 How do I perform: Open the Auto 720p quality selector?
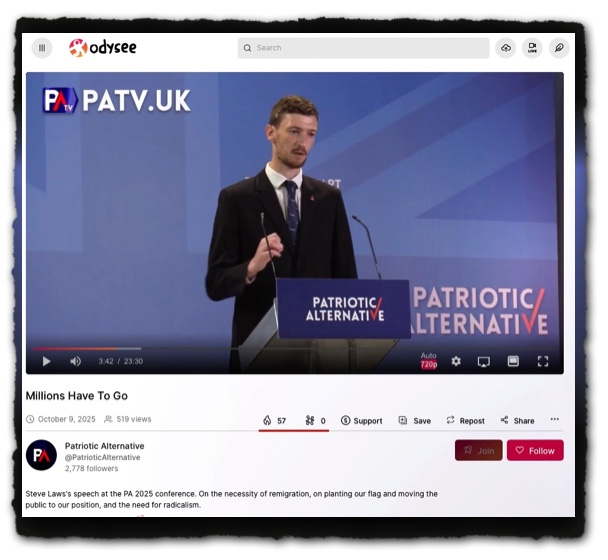pos(429,361)
